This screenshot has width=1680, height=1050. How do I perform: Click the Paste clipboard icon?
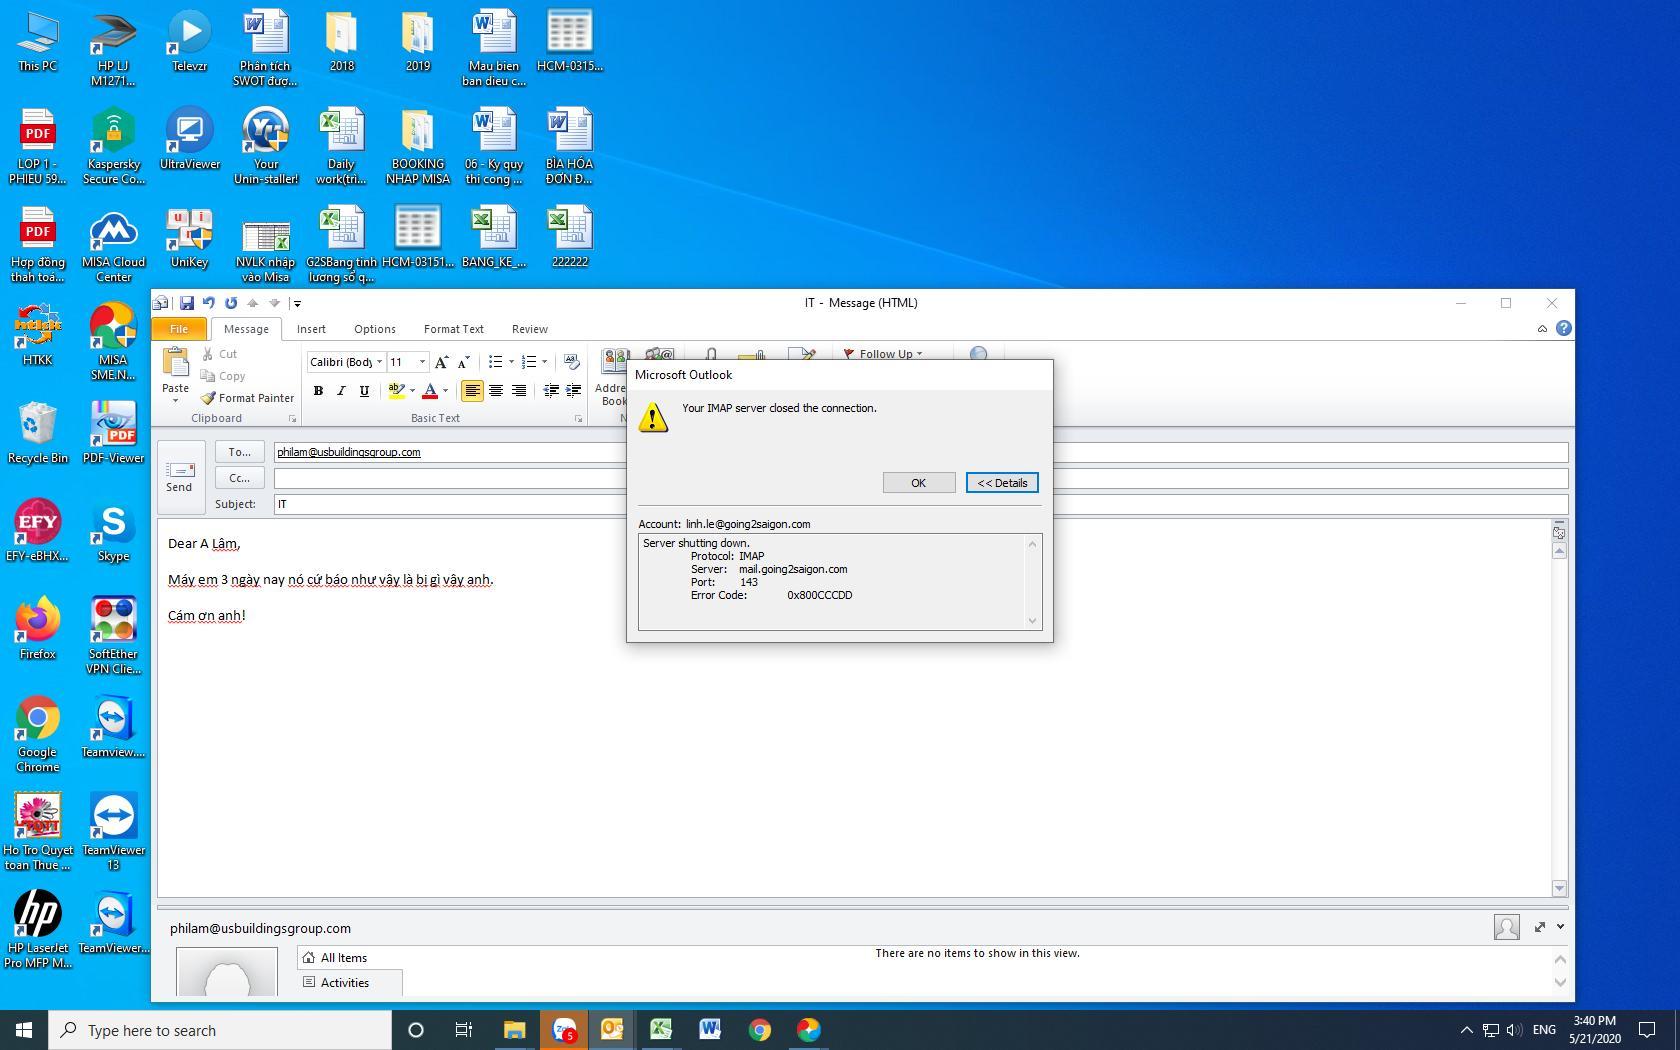coord(176,363)
